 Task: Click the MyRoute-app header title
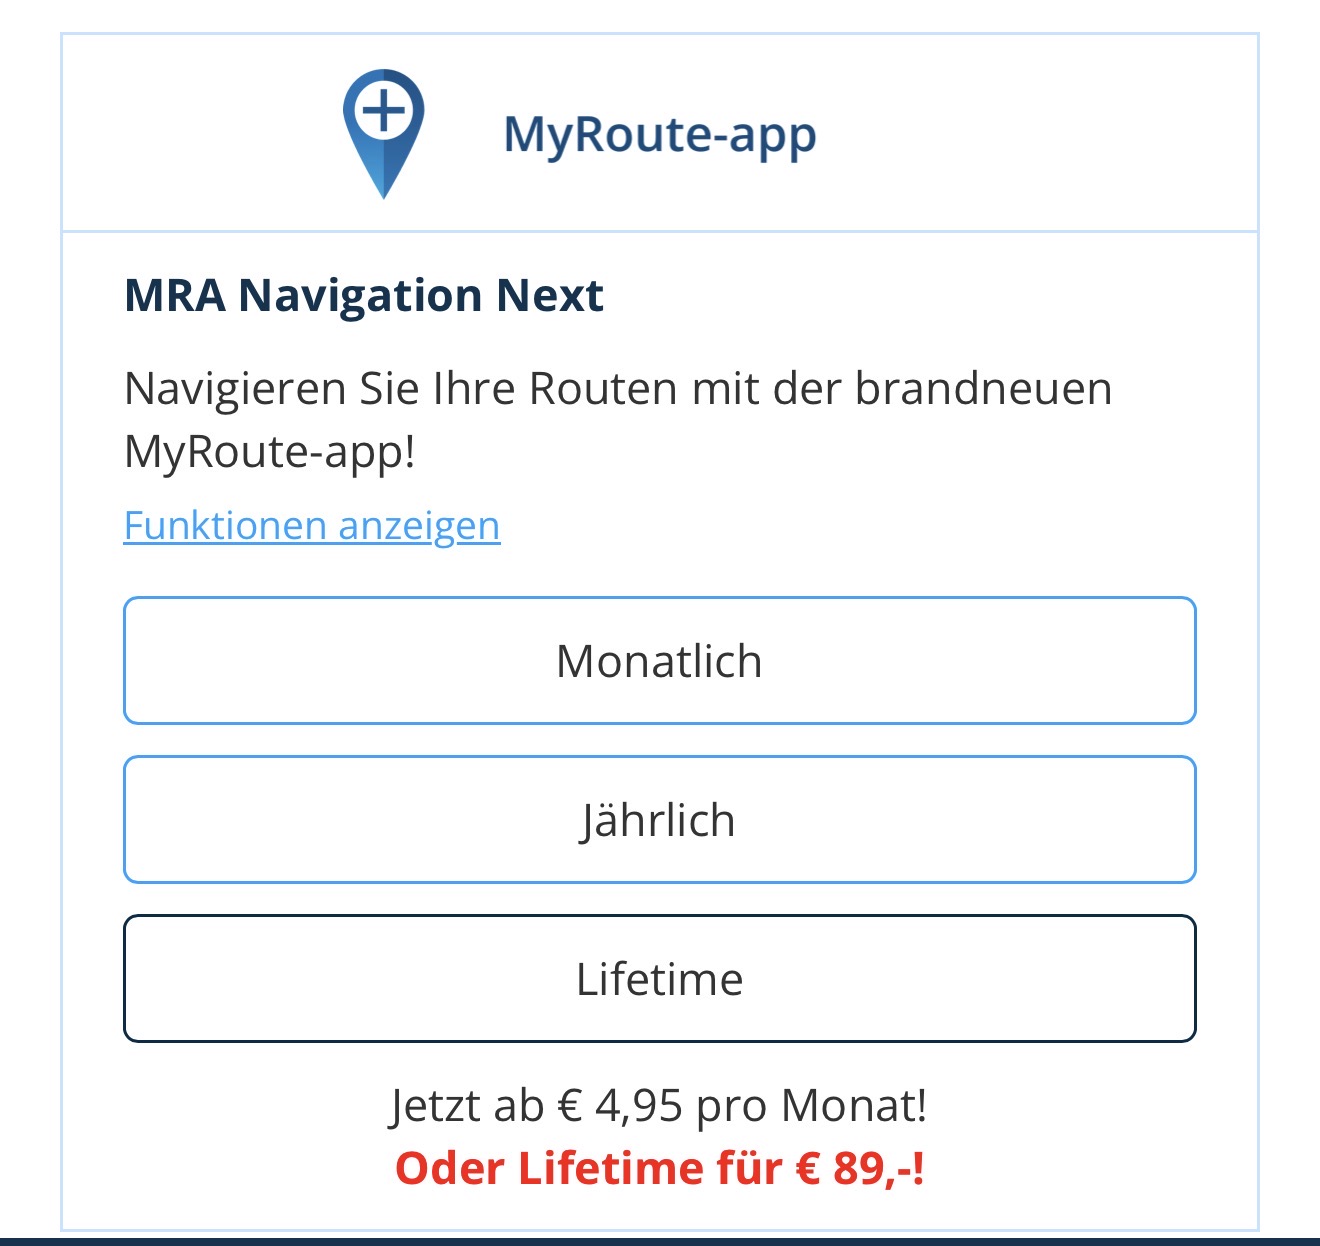pos(659,135)
